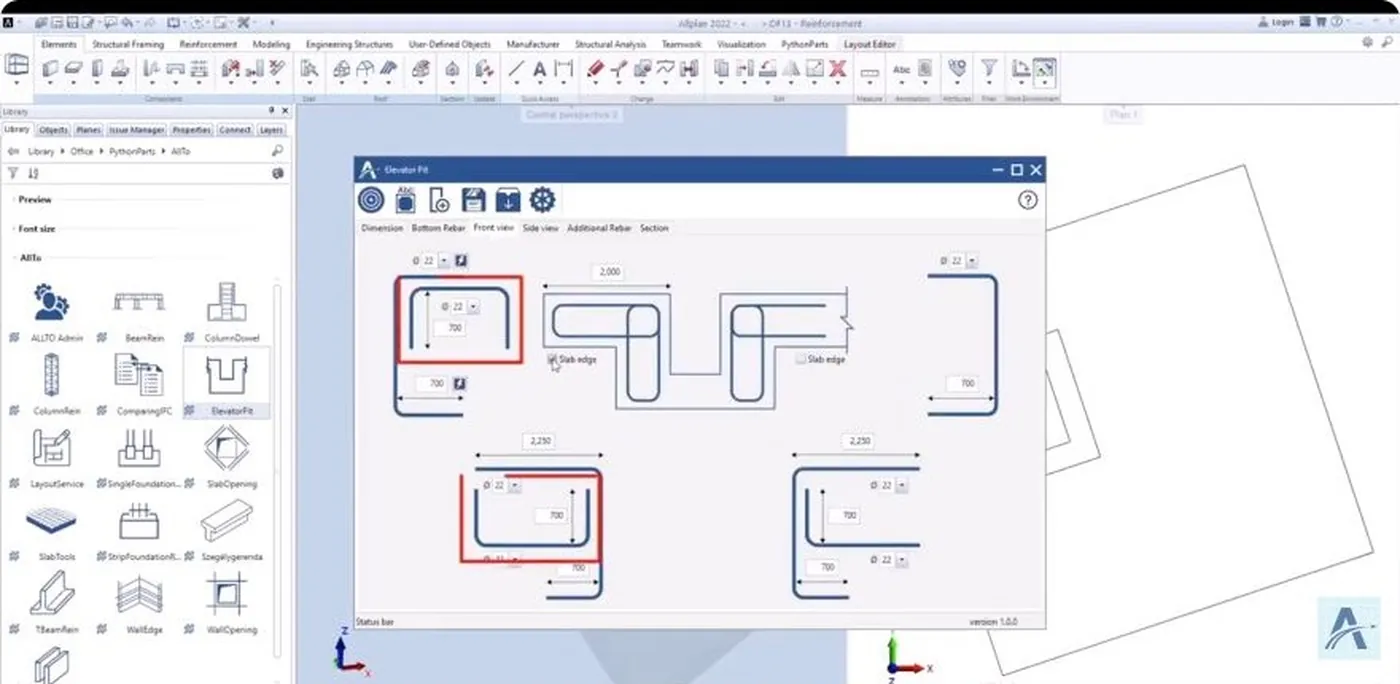The width and height of the screenshot is (1400, 684).
Task: Click the red X delete tool in ribbon
Action: [838, 69]
